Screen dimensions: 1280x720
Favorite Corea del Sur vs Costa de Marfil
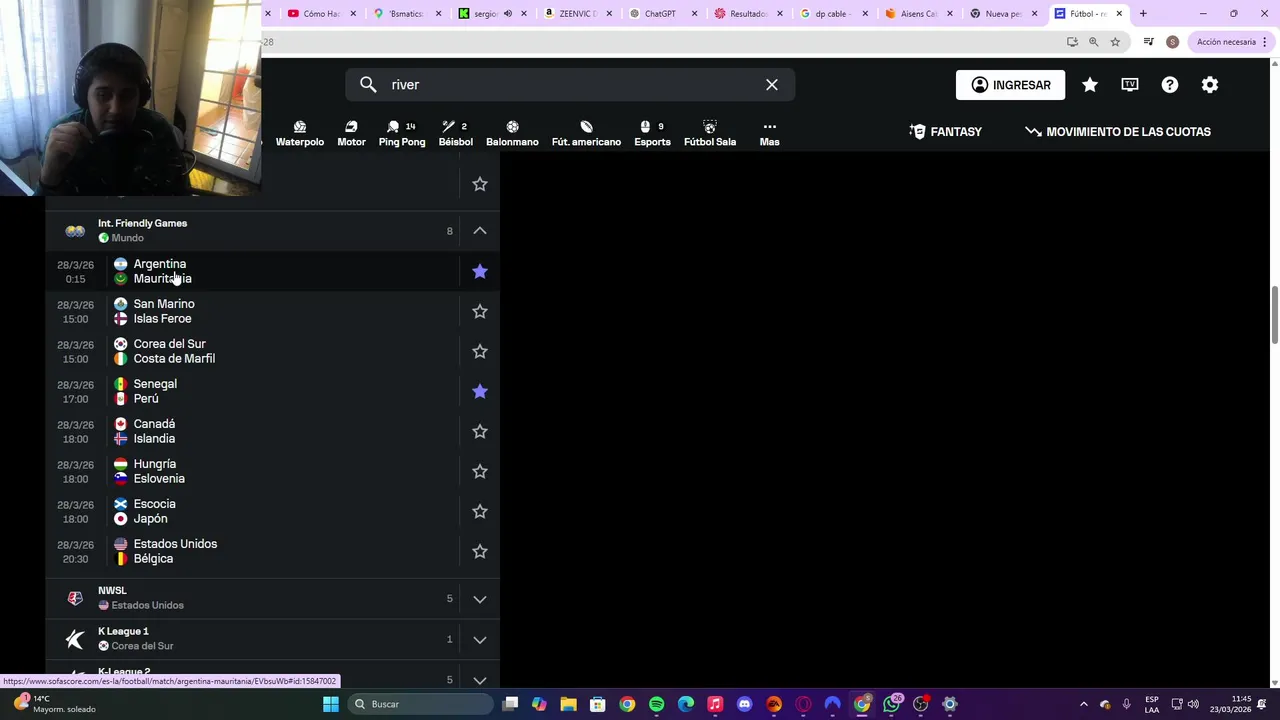[480, 351]
